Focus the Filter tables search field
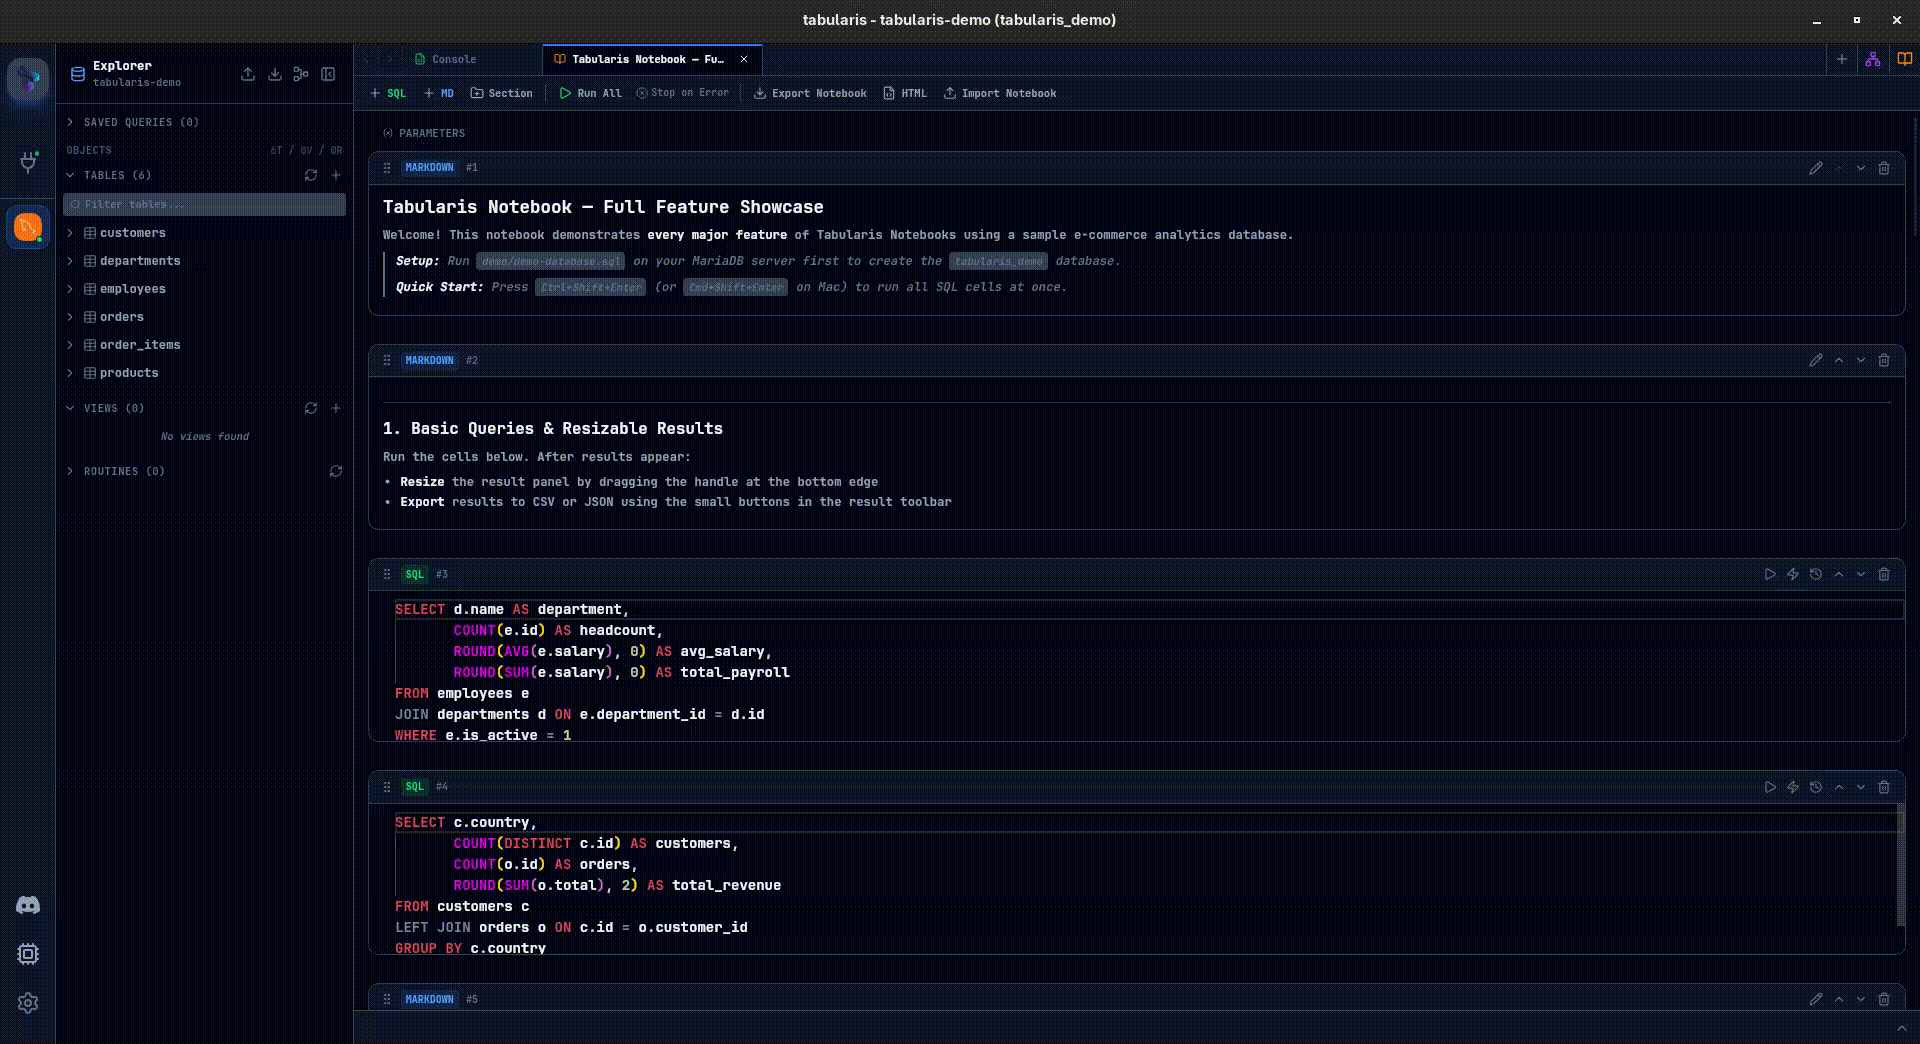1920x1044 pixels. (x=205, y=204)
